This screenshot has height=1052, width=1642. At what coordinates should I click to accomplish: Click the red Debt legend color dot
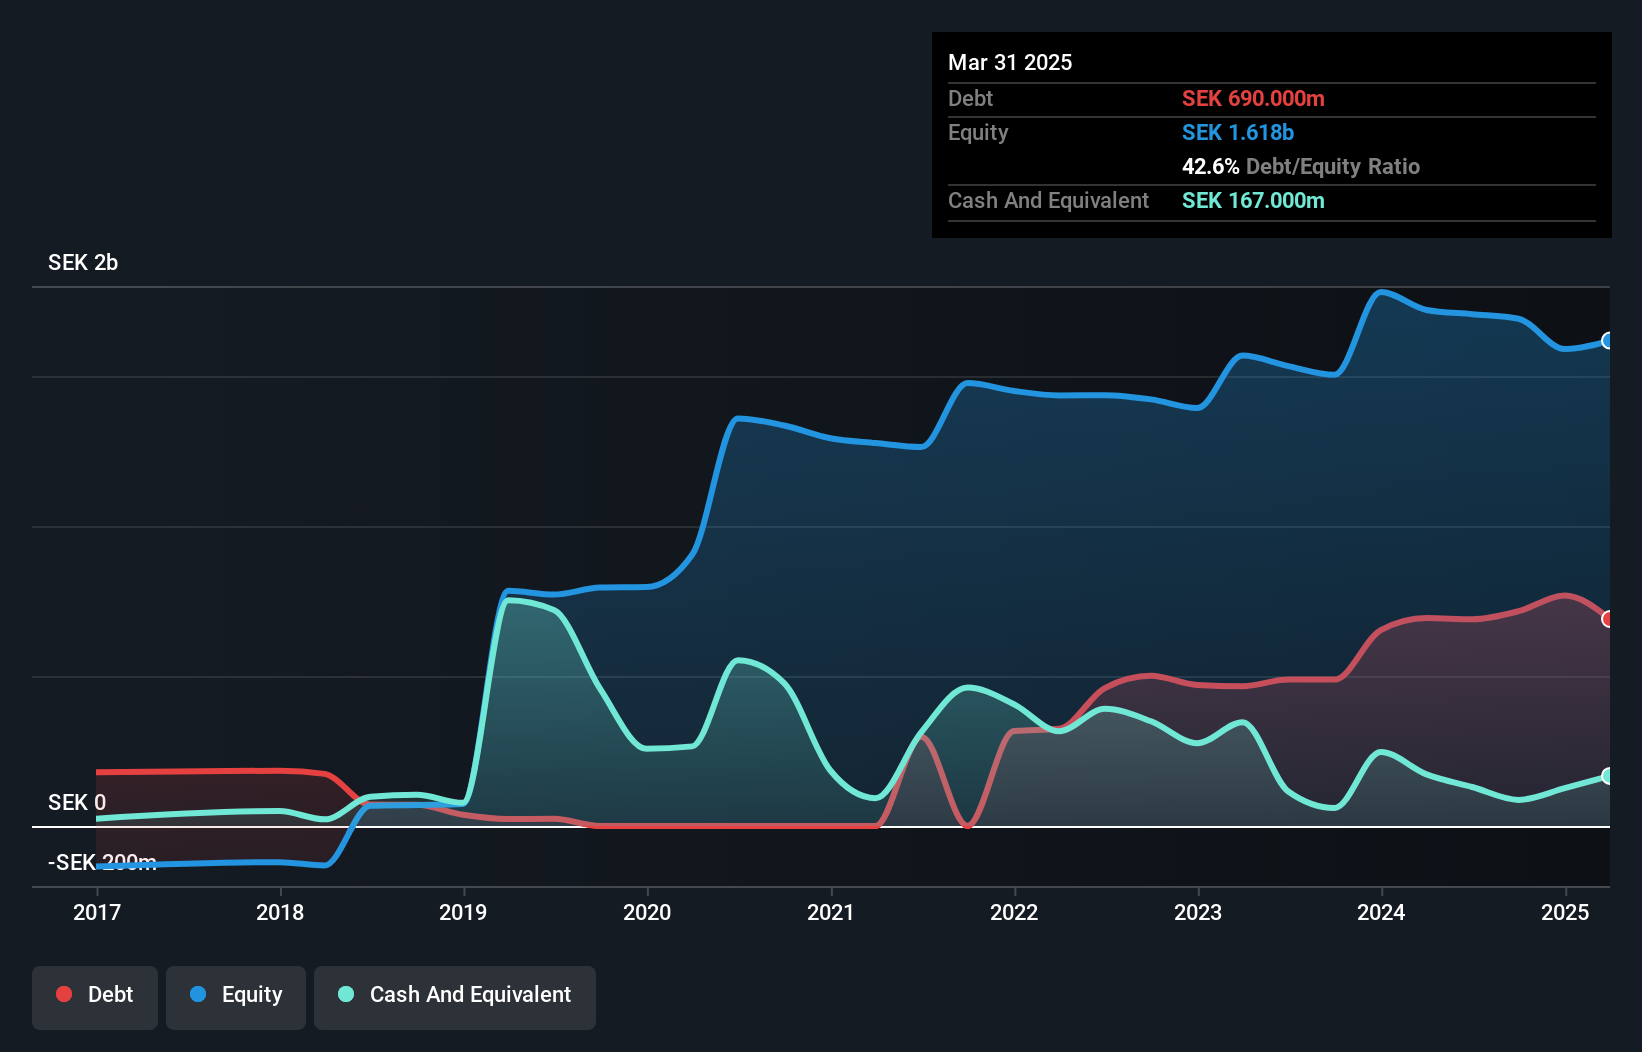tap(64, 994)
